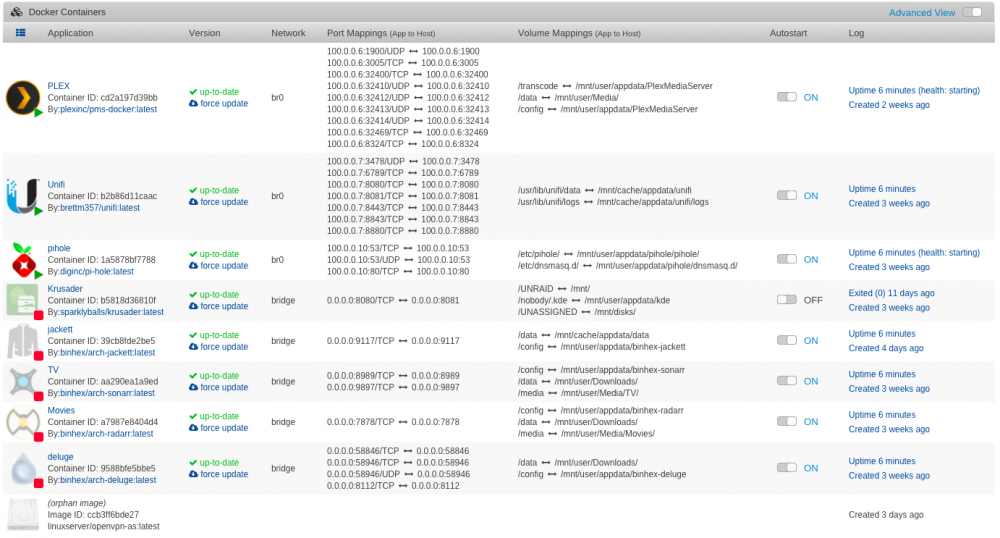Open the Movies application name link
Image resolution: width=1000 pixels, height=538 pixels.
61,411
